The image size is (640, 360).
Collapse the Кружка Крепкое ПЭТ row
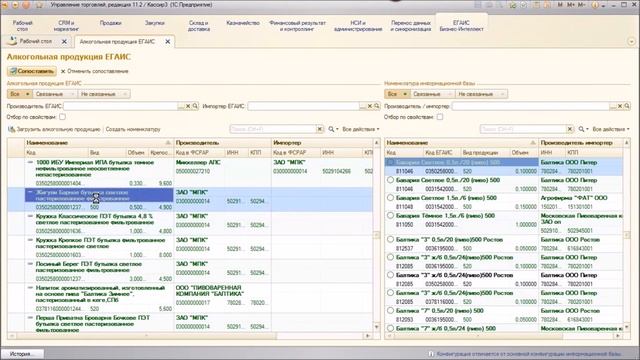[30, 240]
